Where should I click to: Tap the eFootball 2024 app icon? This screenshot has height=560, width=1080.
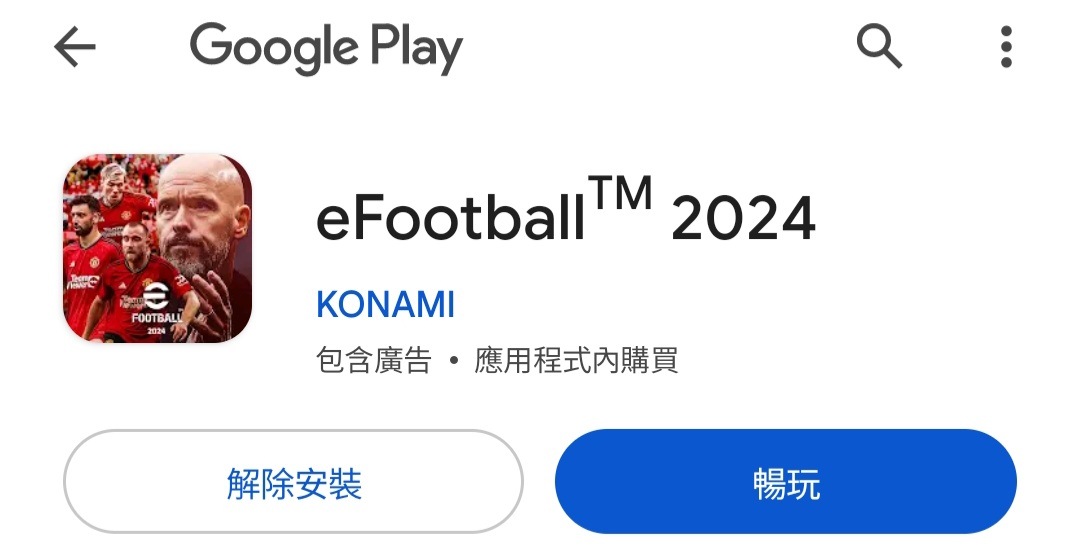pos(158,248)
